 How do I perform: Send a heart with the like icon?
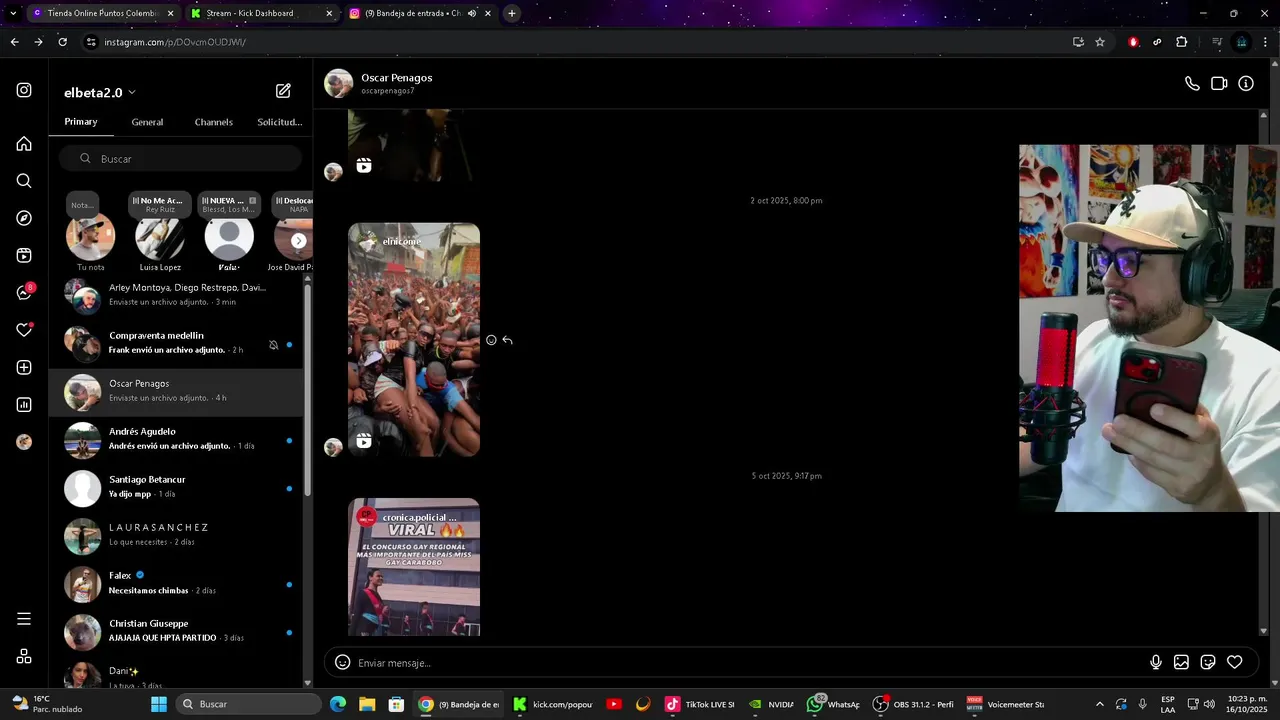pyautogui.click(x=1235, y=662)
